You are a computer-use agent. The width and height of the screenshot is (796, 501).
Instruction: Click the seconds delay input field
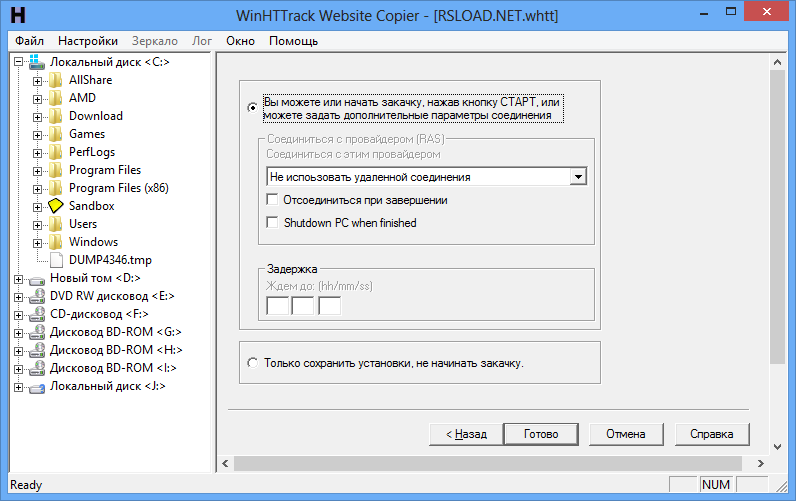[329, 306]
